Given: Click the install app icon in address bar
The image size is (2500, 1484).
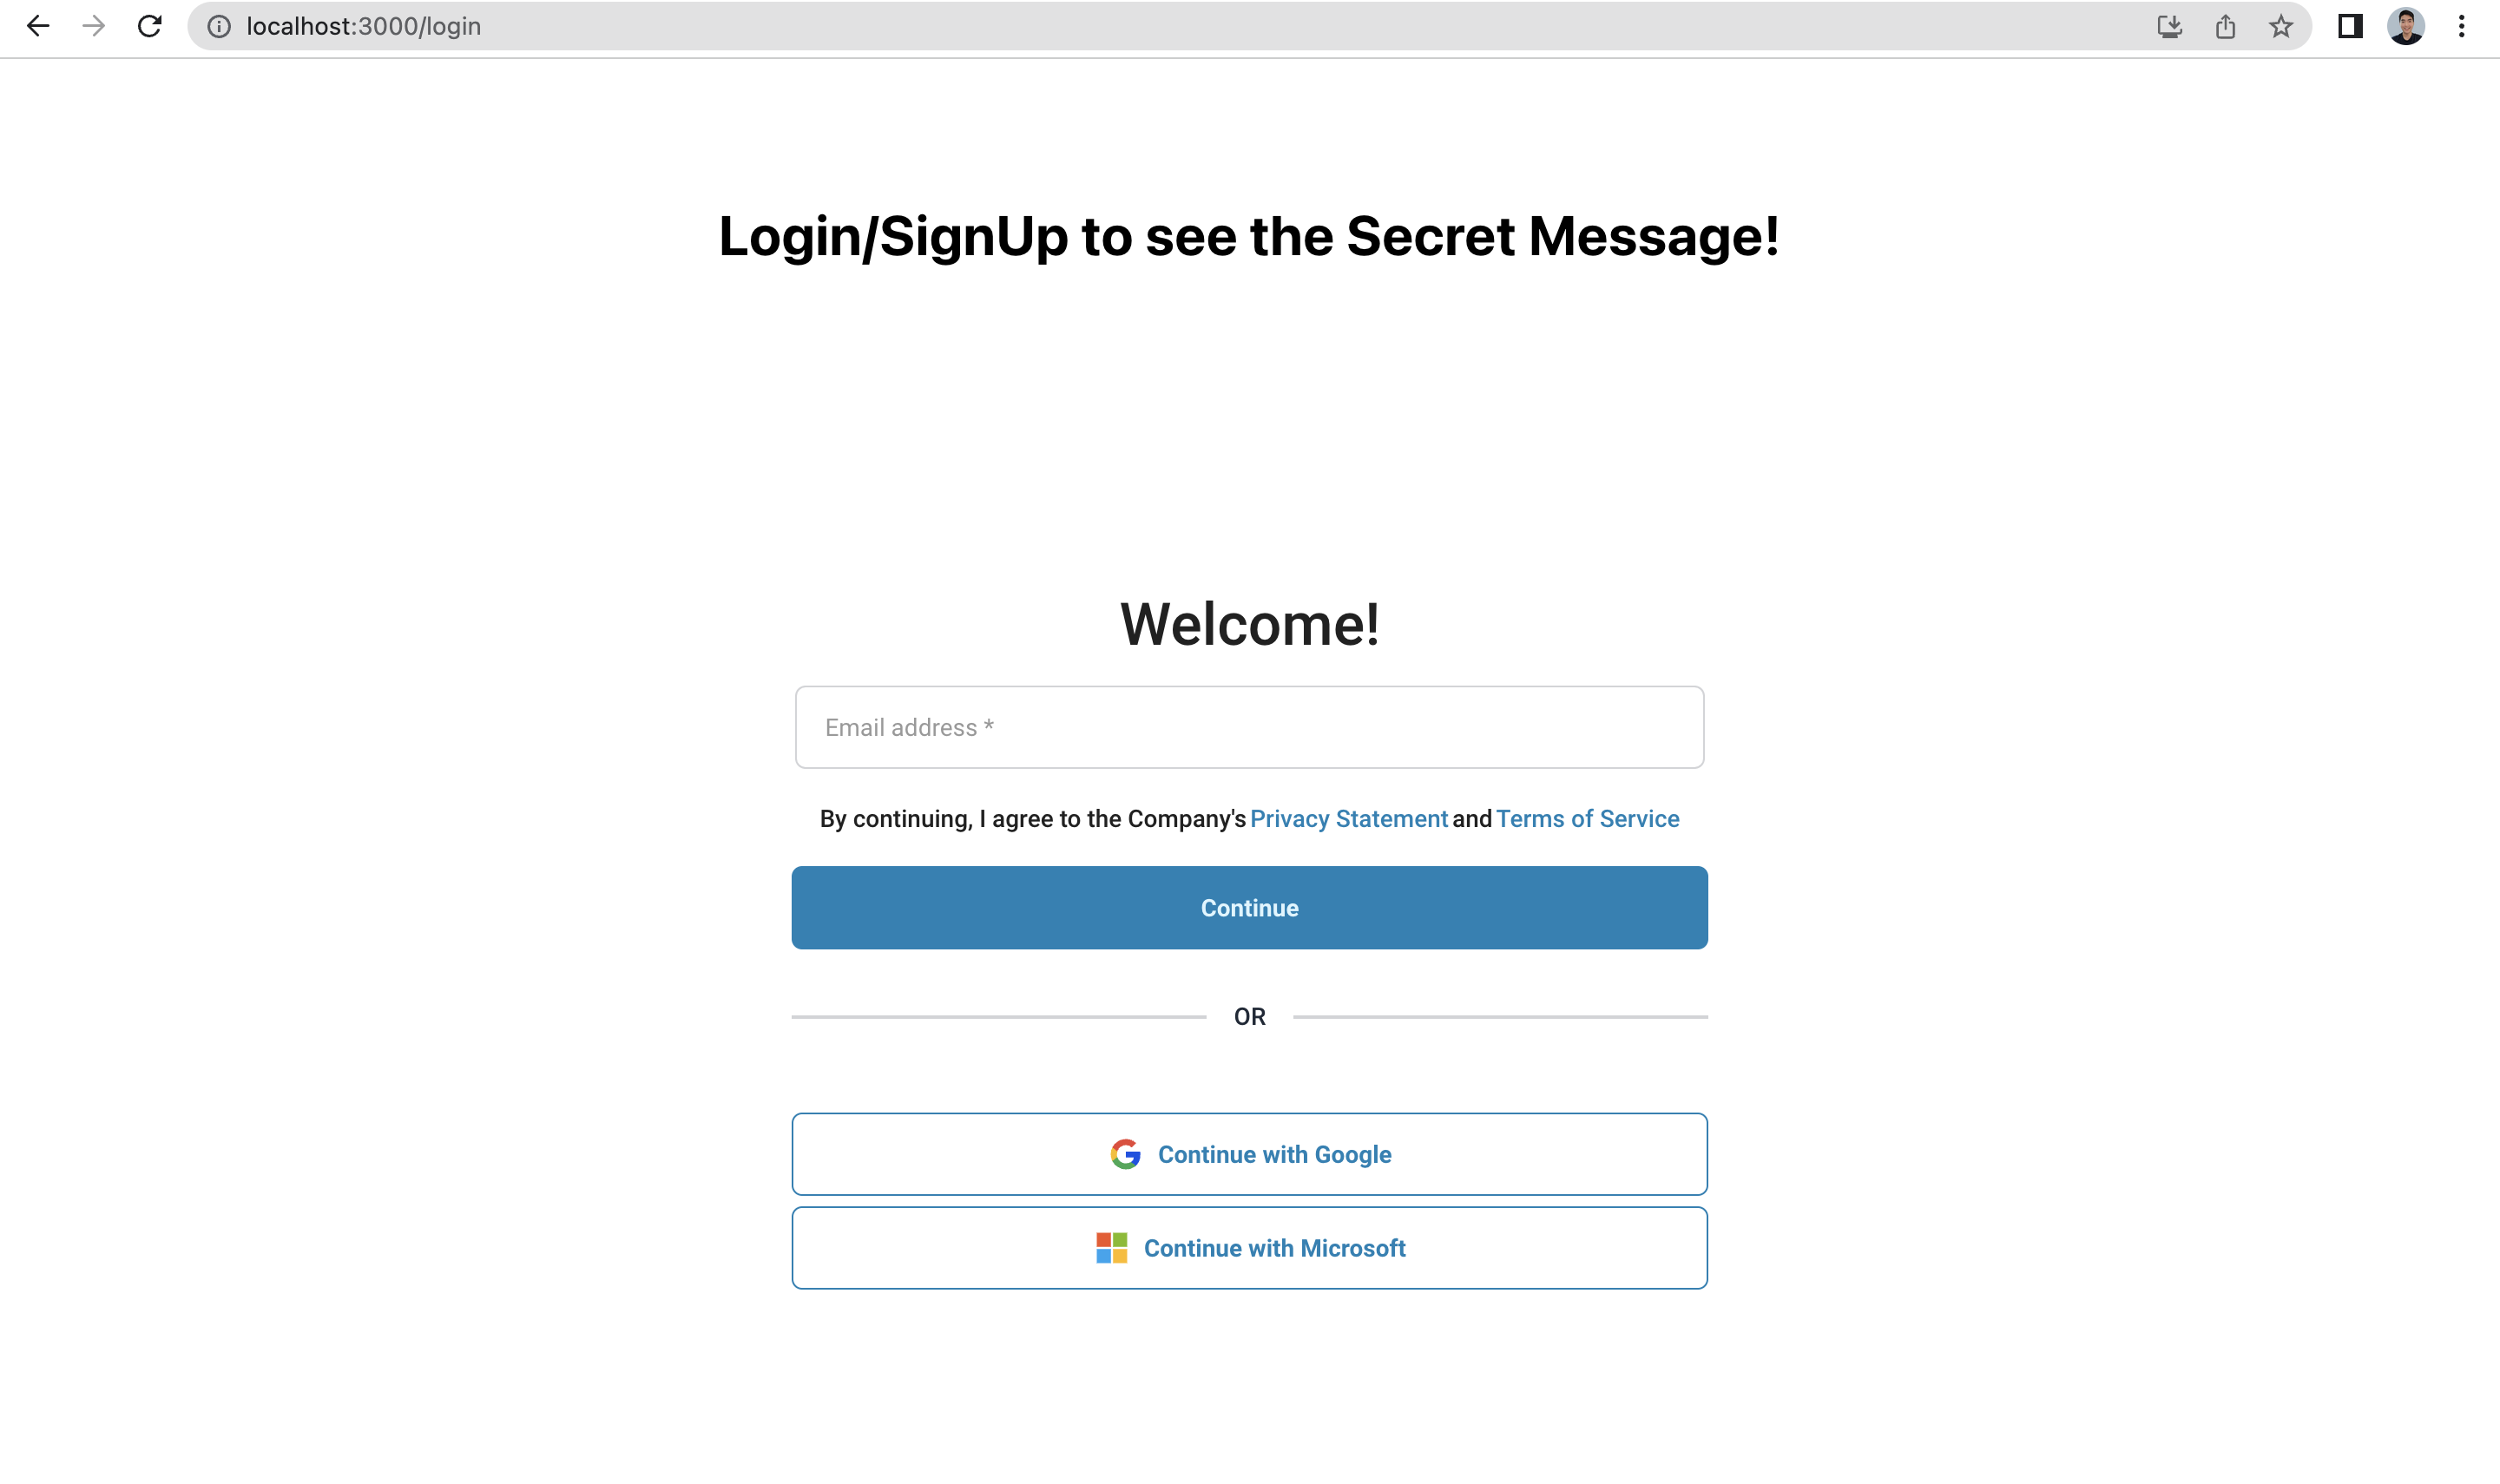Looking at the screenshot, I should 2169,26.
